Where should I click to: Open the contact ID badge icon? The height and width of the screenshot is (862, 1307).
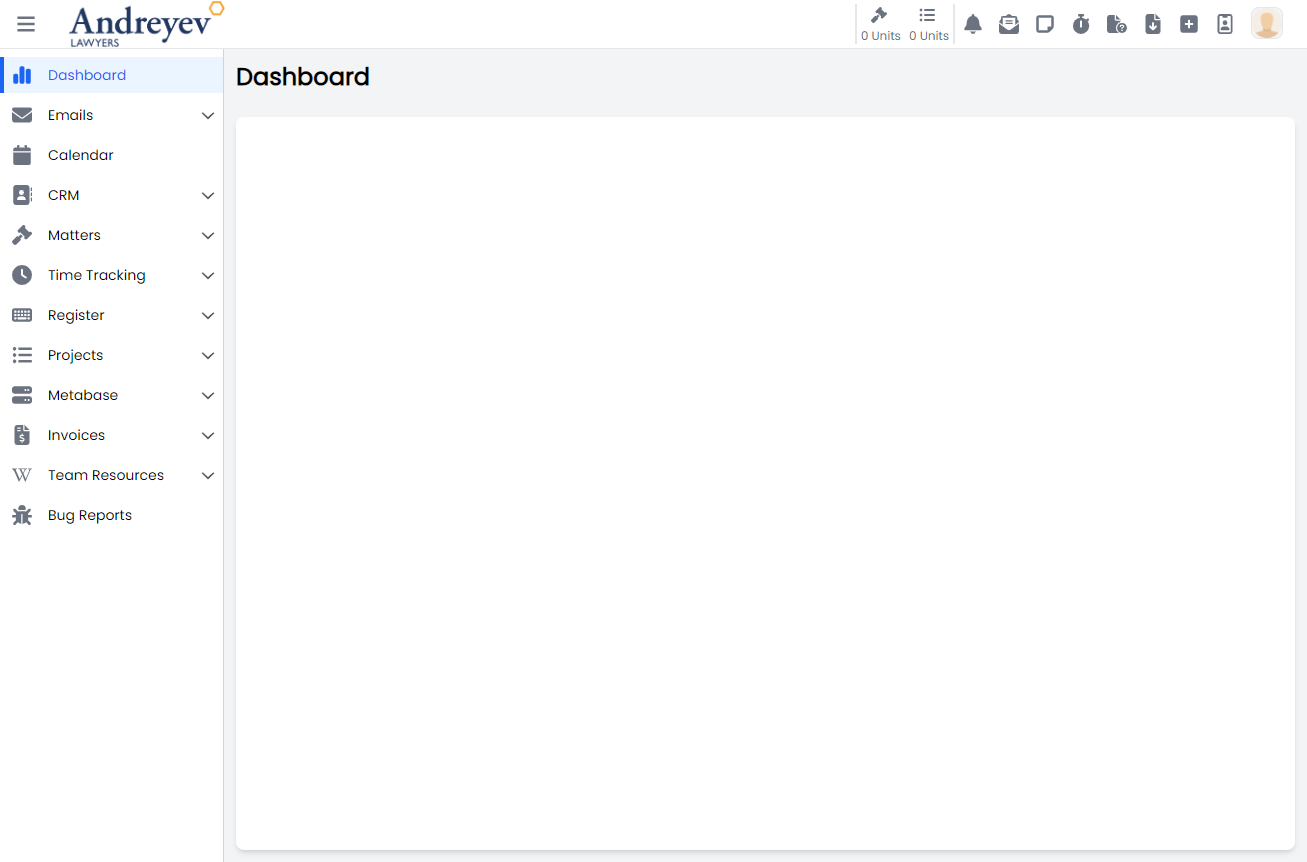[x=1225, y=25]
